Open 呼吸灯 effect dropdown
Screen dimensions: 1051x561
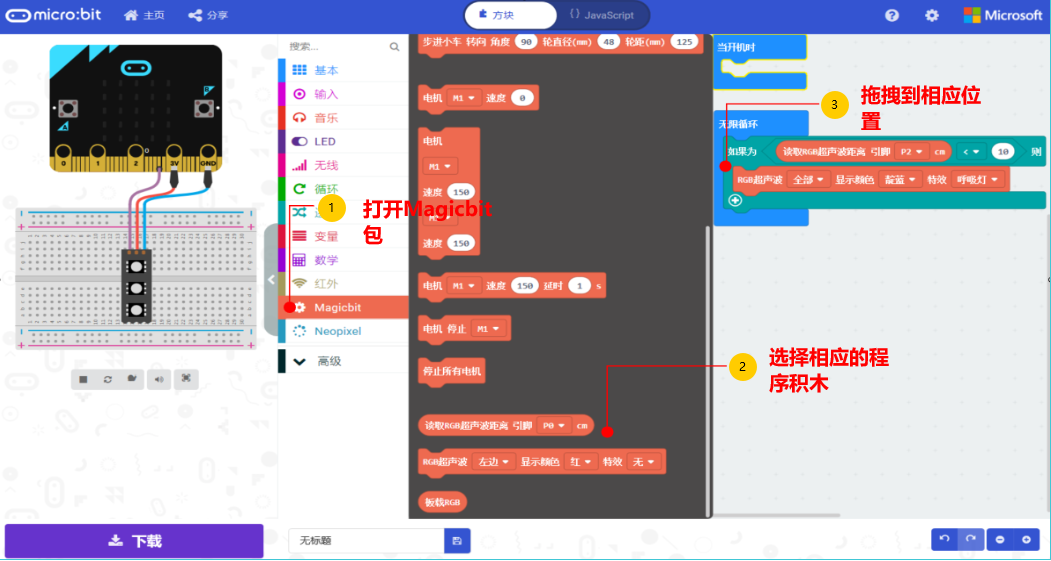click(x=979, y=180)
